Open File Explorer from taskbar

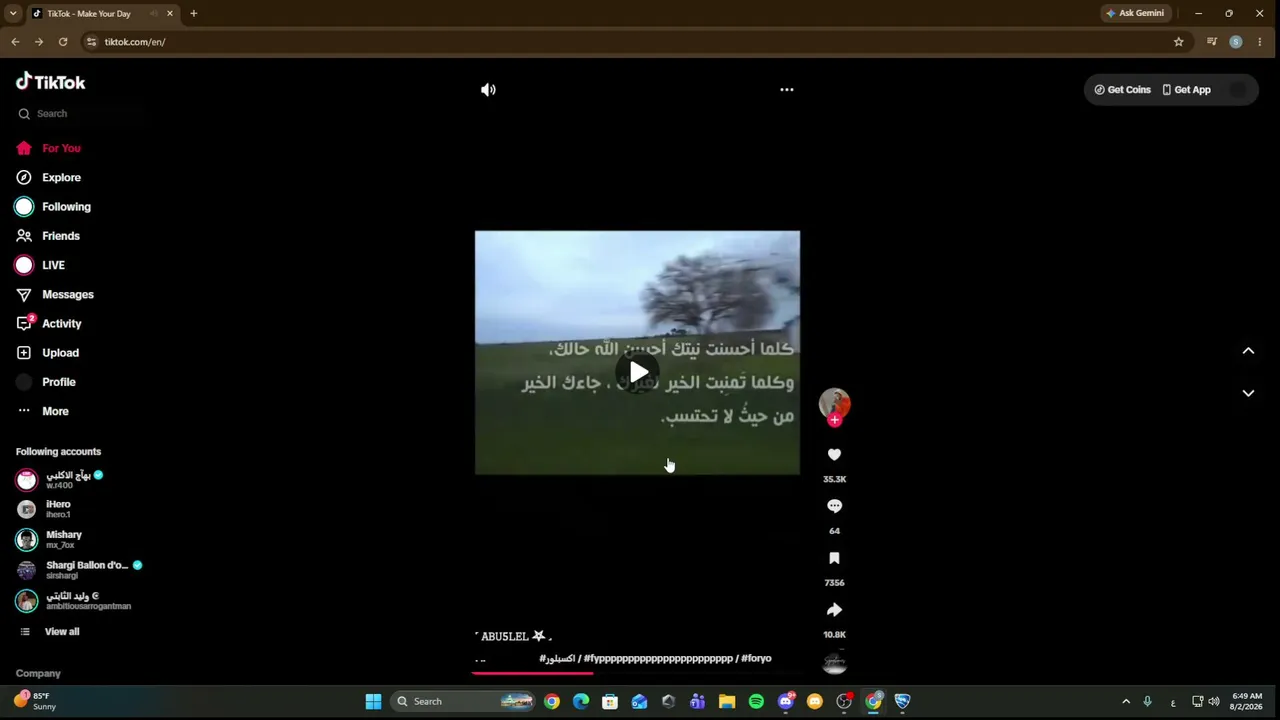coord(727,702)
